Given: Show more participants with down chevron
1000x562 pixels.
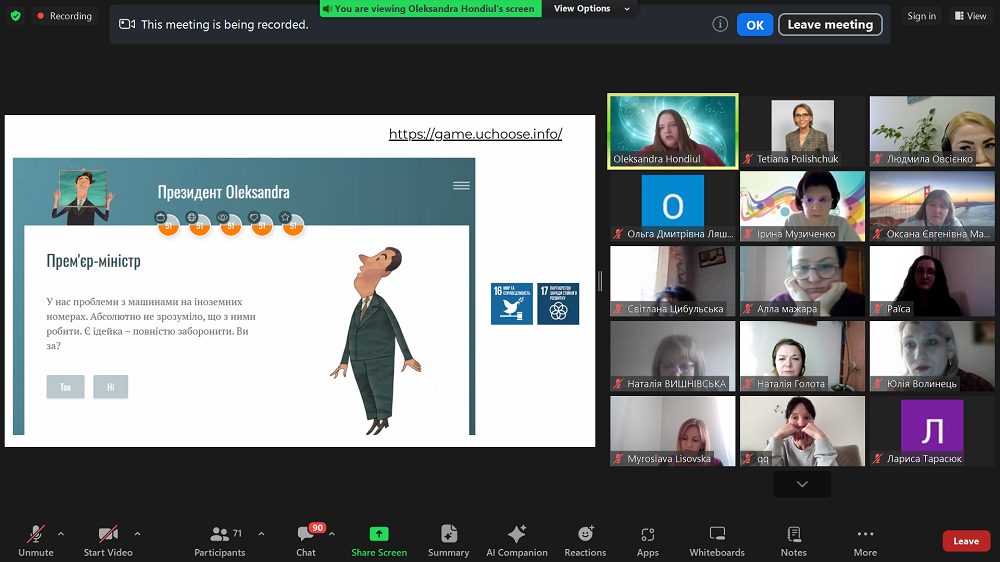Looking at the screenshot, I should pos(802,484).
